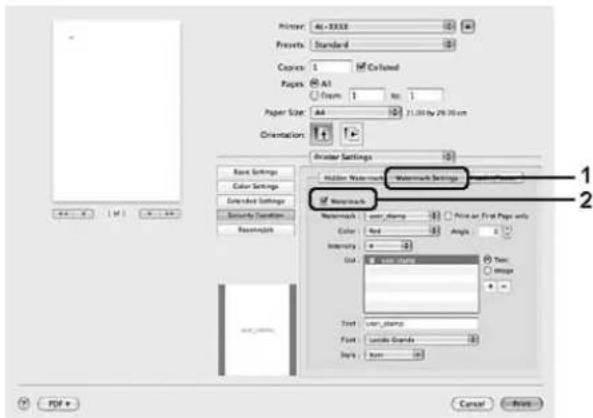Adjust Angle value with stepper arrows

click(507, 231)
